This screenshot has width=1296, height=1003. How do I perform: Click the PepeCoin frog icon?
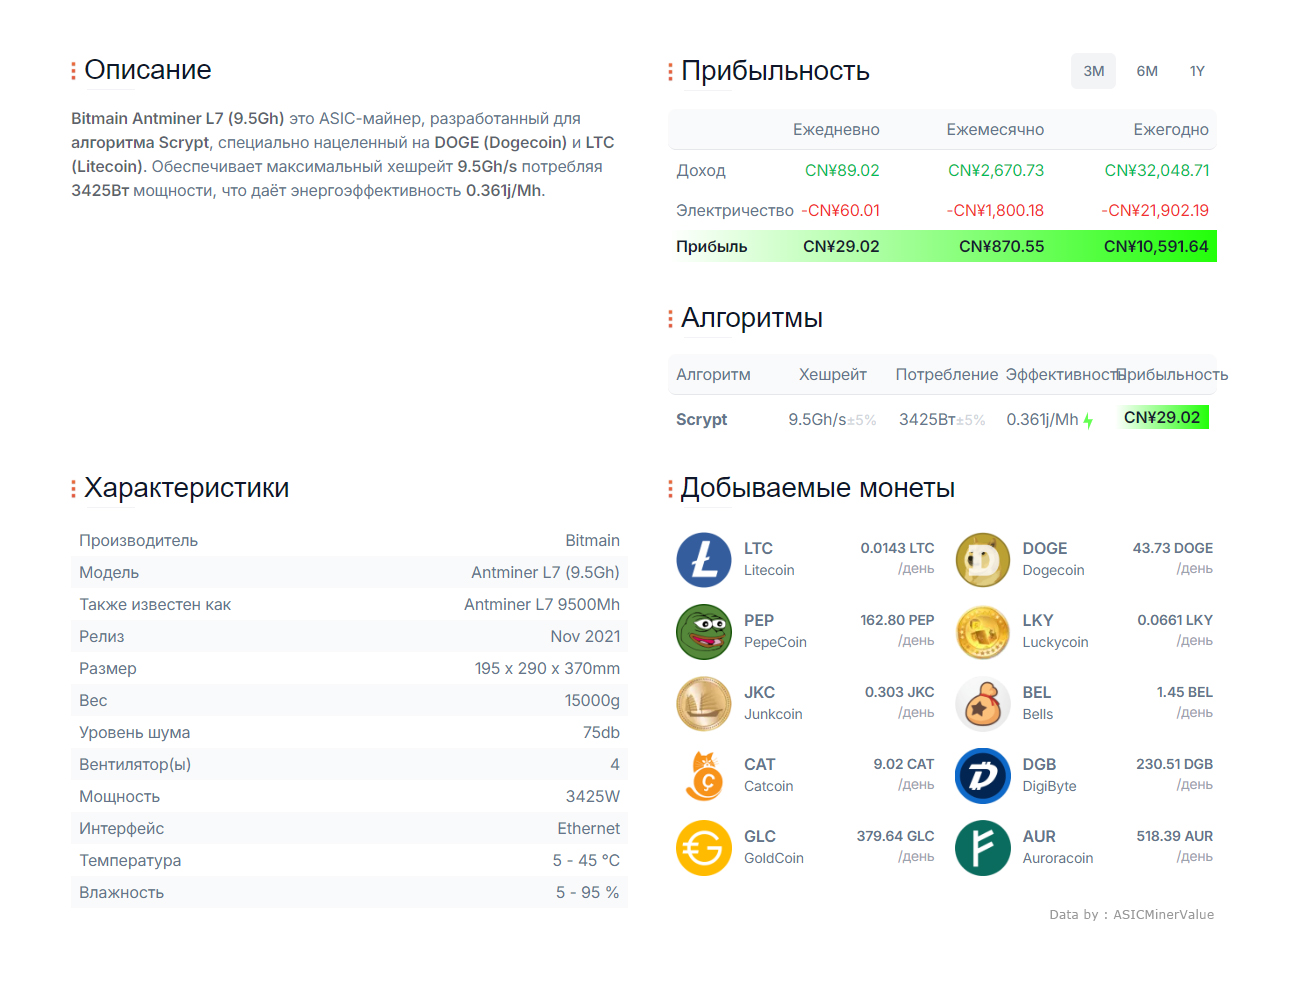click(704, 632)
